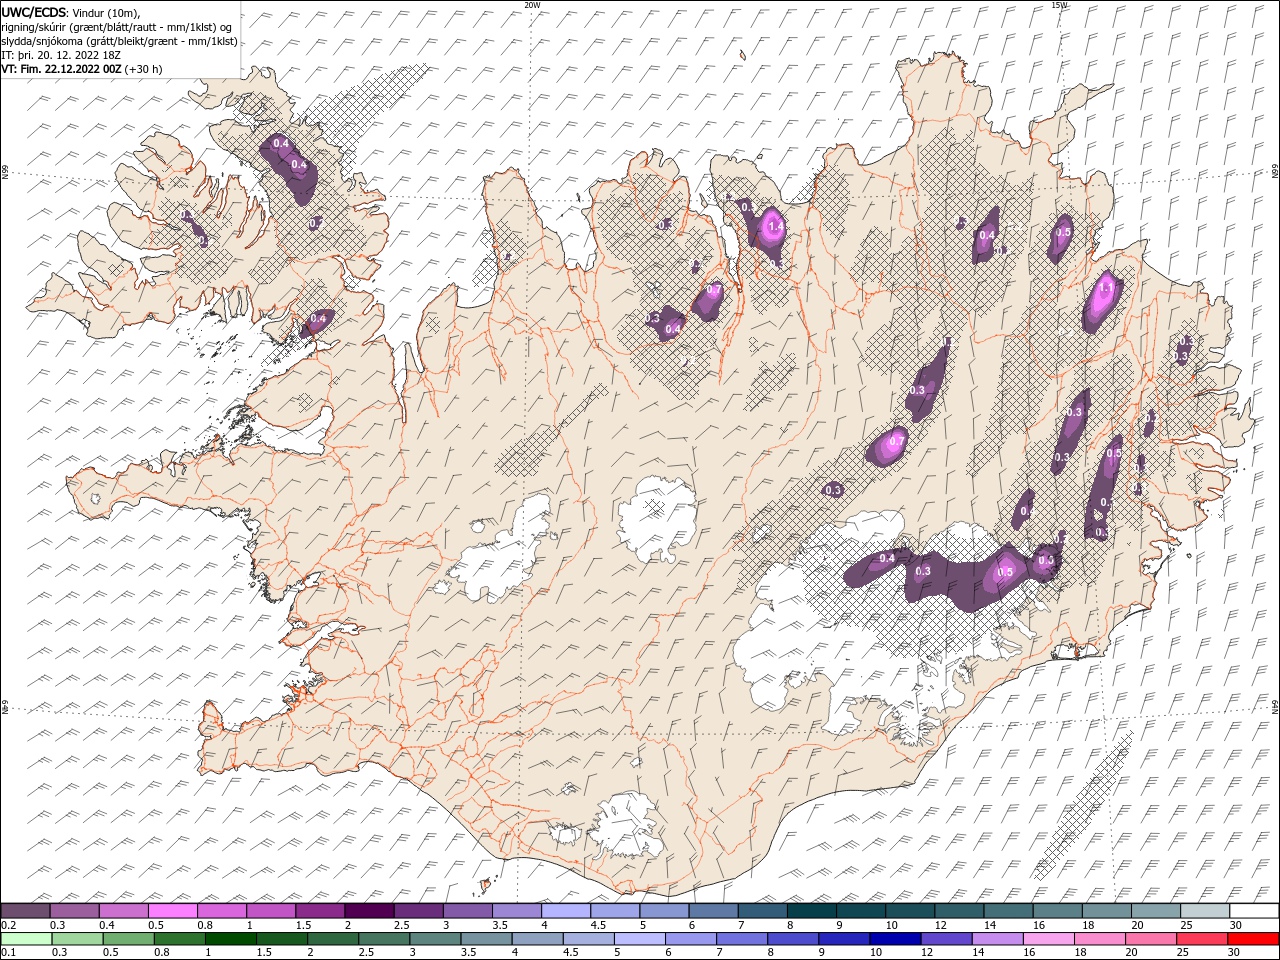Select the teal swatch labeled 14 in top row
1280x960 pixels.
(x=1008, y=911)
